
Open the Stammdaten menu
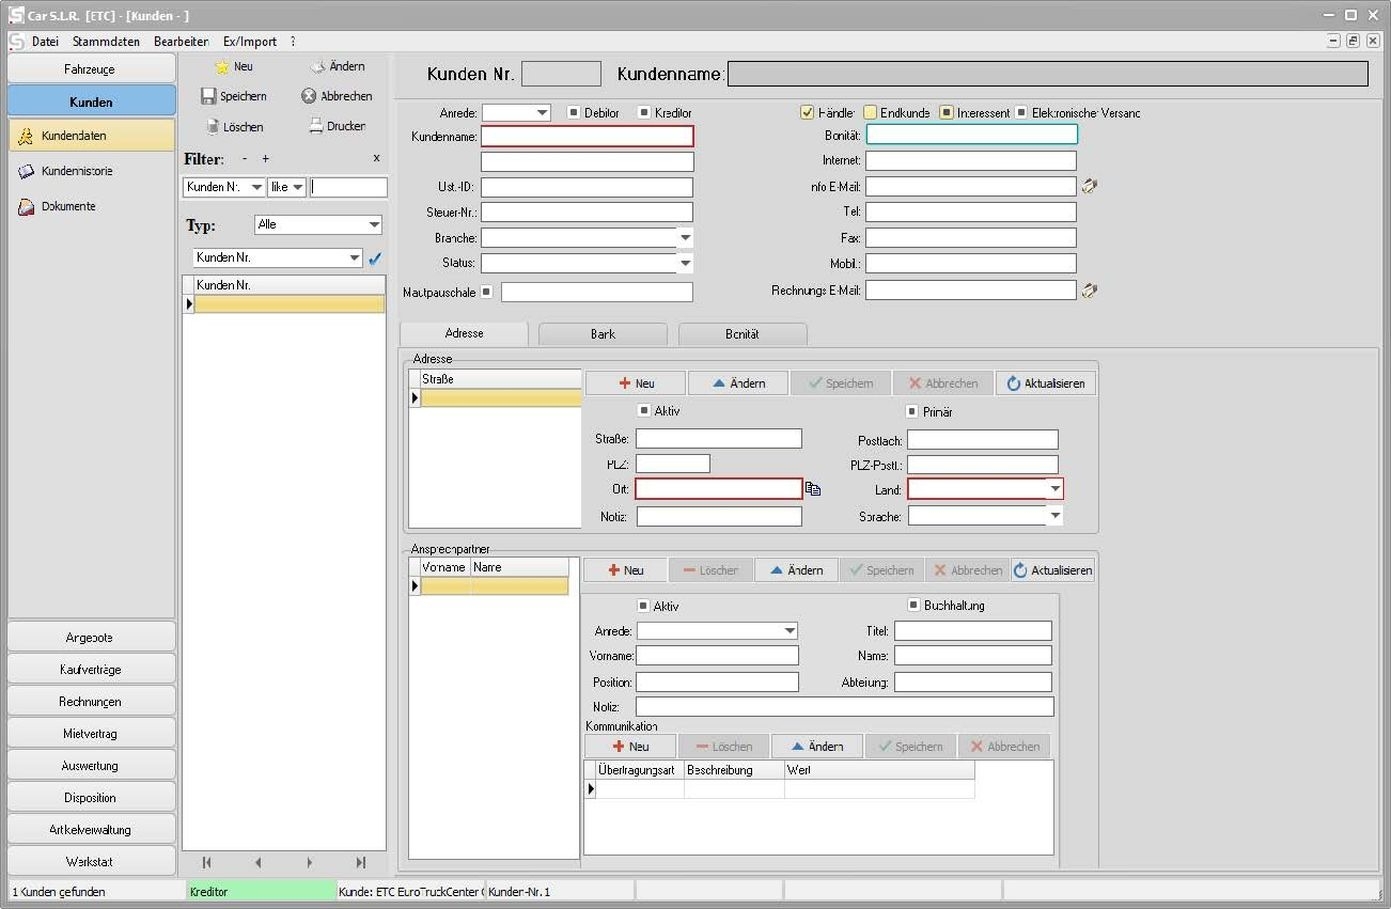pyautogui.click(x=106, y=41)
